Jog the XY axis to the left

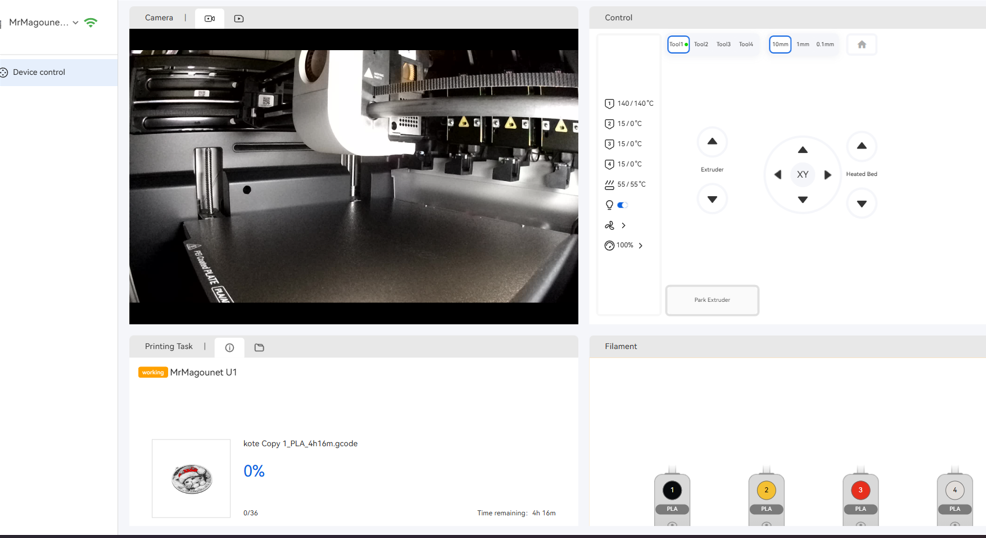(778, 175)
